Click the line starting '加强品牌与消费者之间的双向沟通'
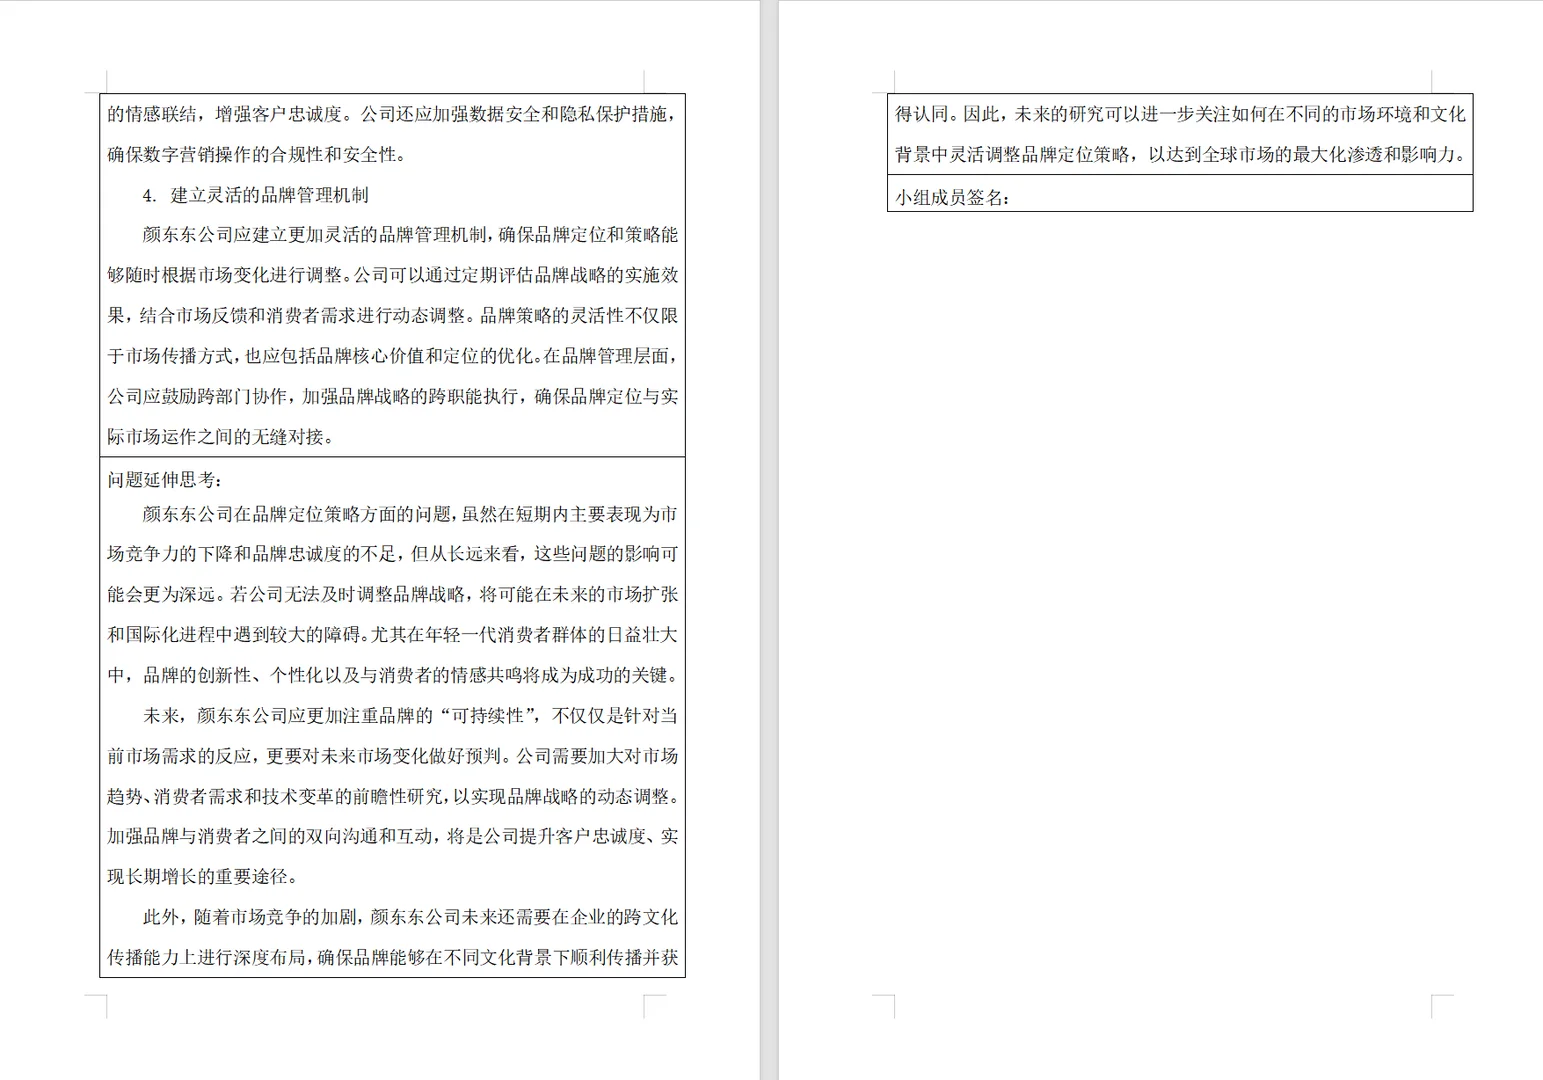Image resolution: width=1543 pixels, height=1080 pixels. [392, 836]
